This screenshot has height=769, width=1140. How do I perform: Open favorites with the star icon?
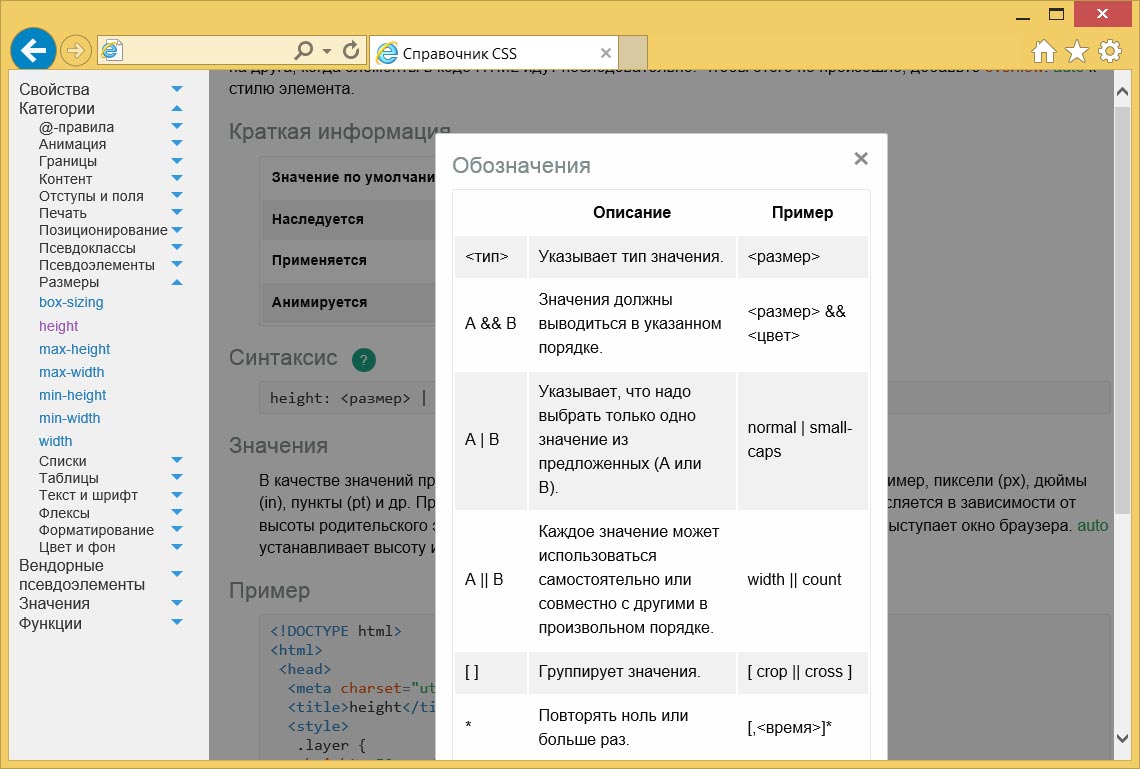pos(1077,51)
